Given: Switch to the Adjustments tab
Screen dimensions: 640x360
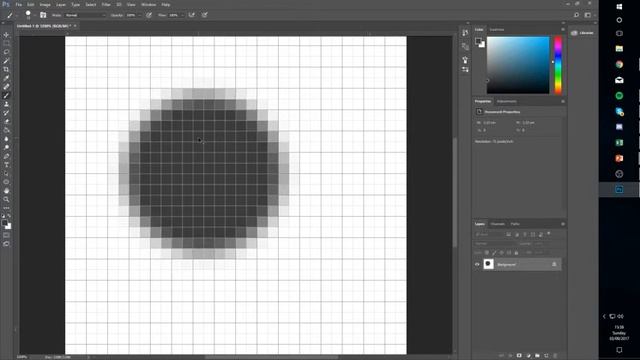Looking at the screenshot, I should coord(507,101).
